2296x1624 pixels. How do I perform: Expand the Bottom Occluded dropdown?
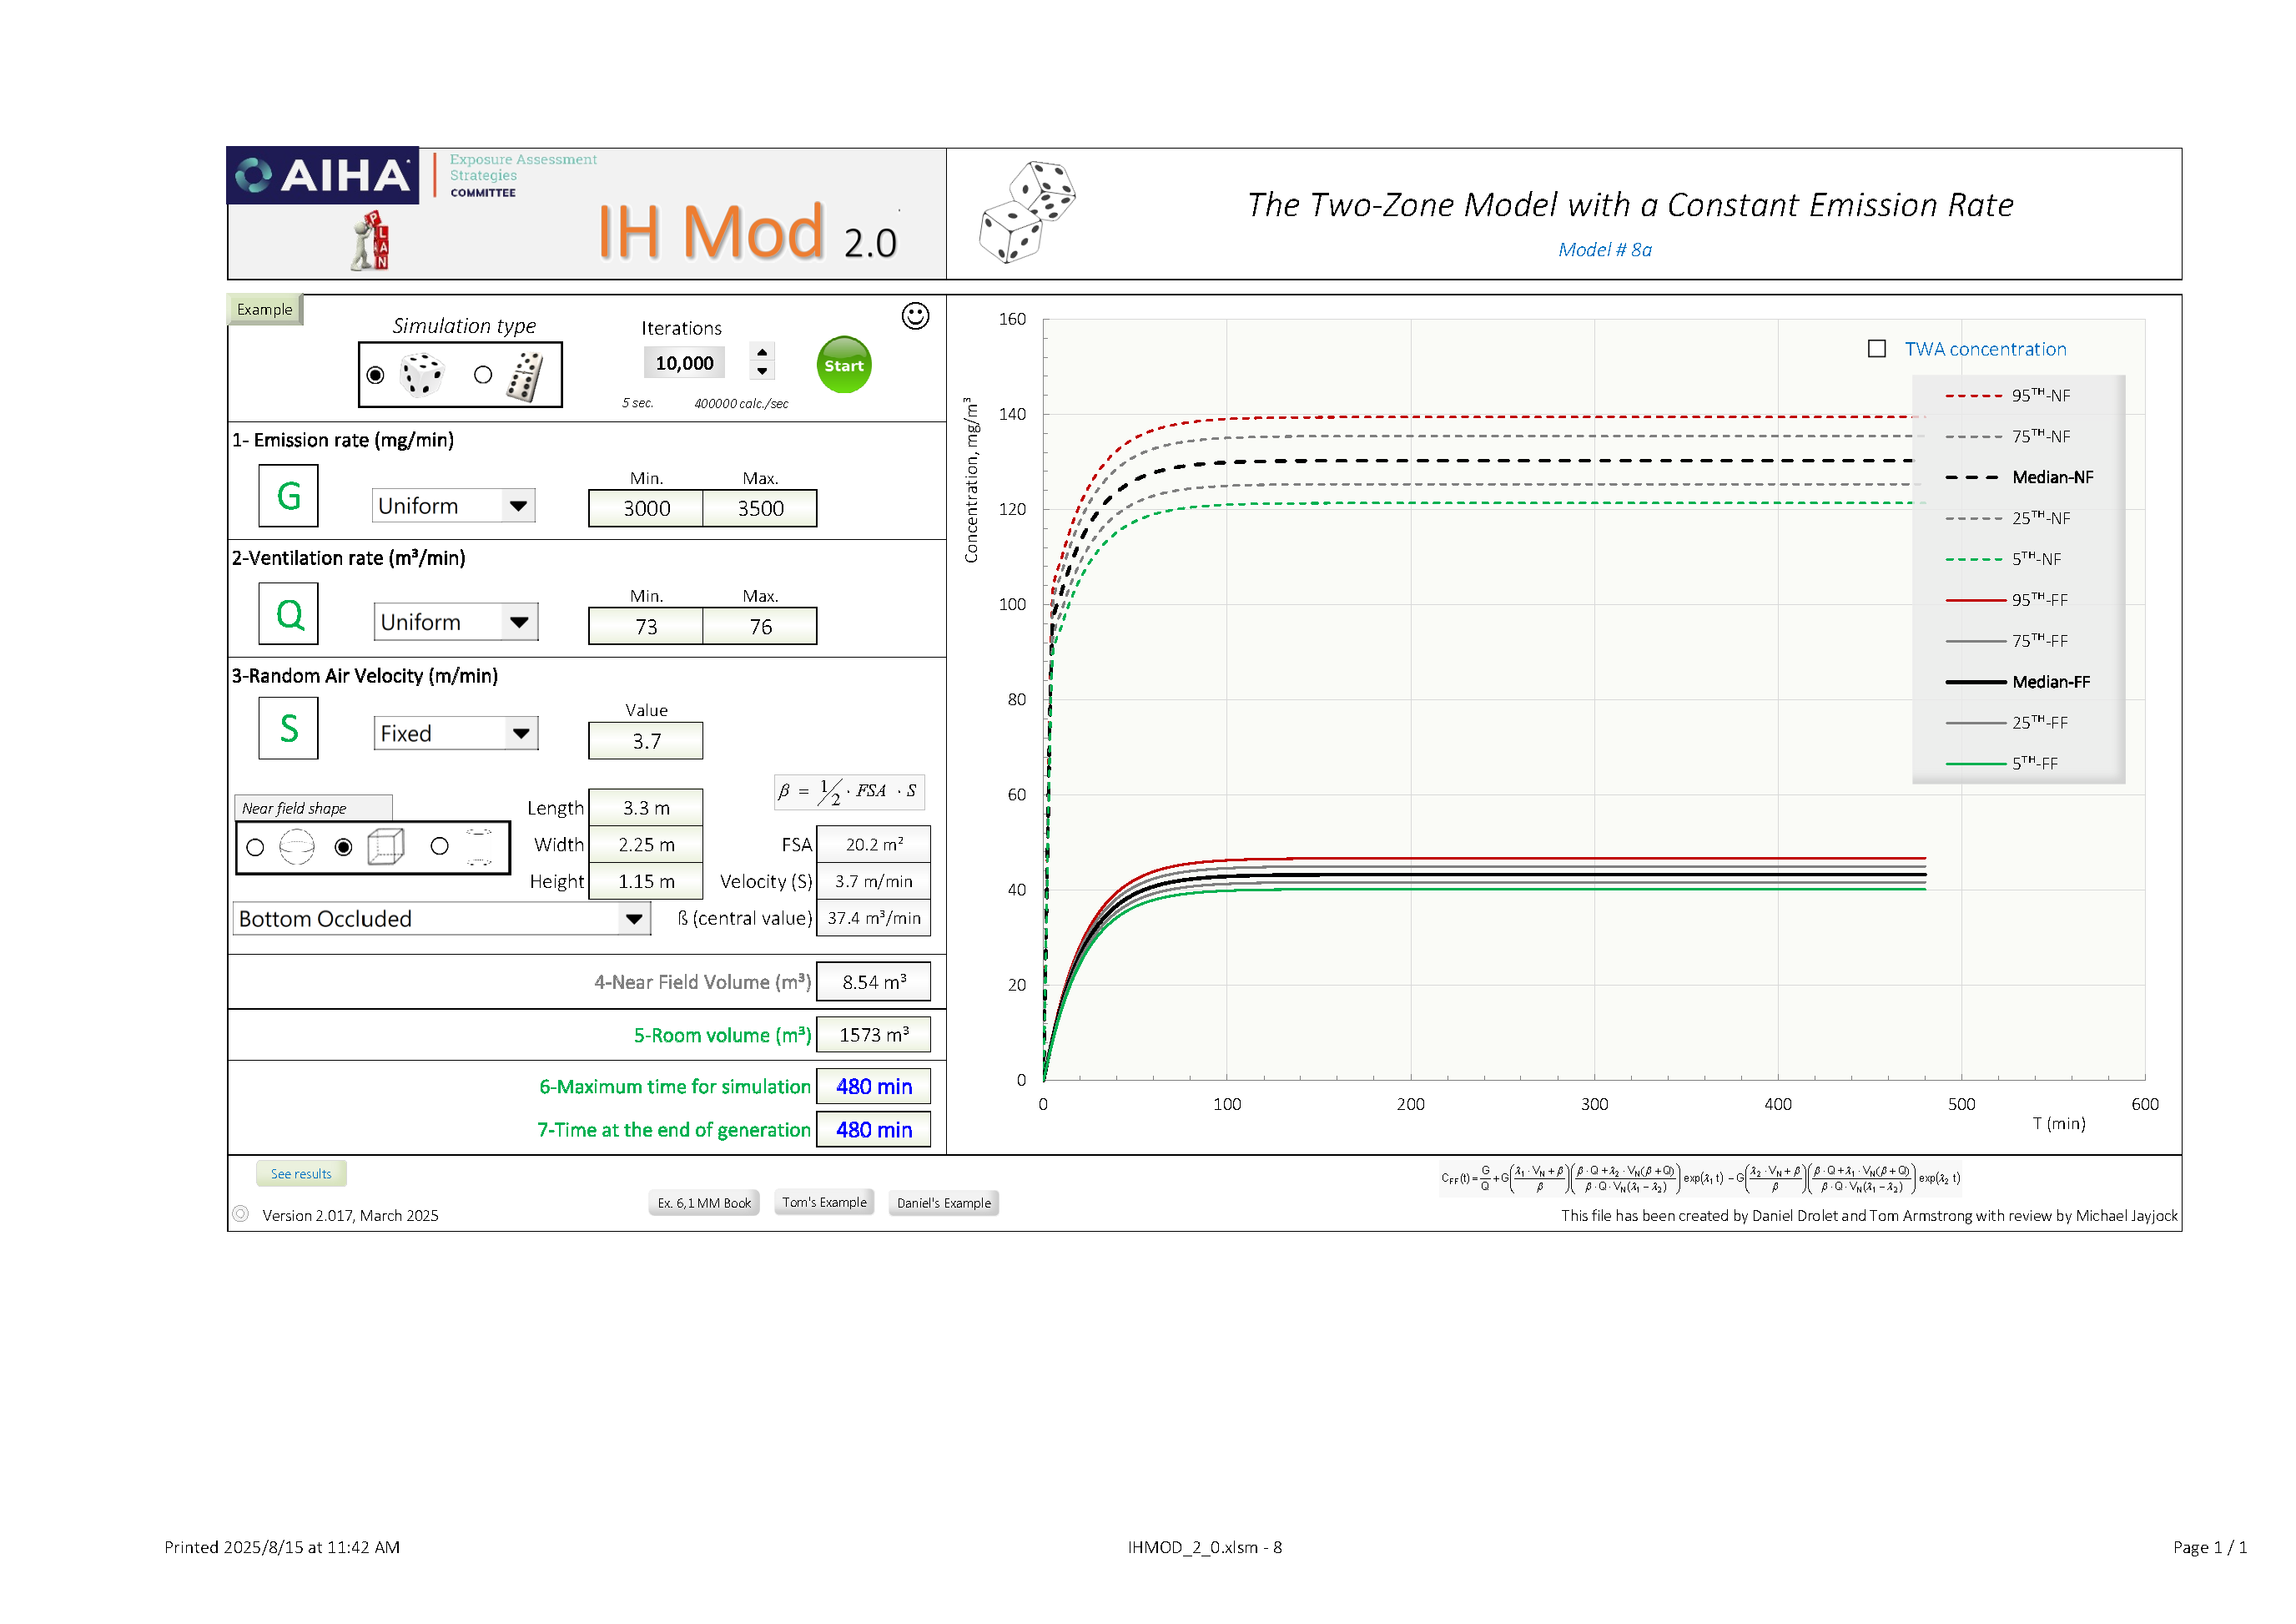pos(634,919)
